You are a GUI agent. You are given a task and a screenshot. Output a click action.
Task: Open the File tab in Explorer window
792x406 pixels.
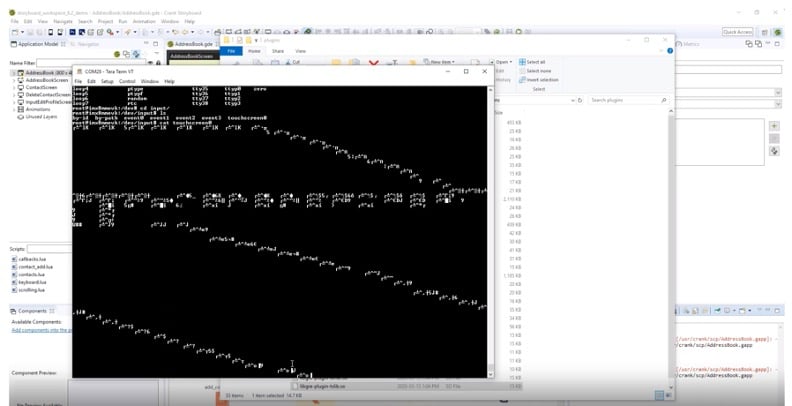click(231, 51)
